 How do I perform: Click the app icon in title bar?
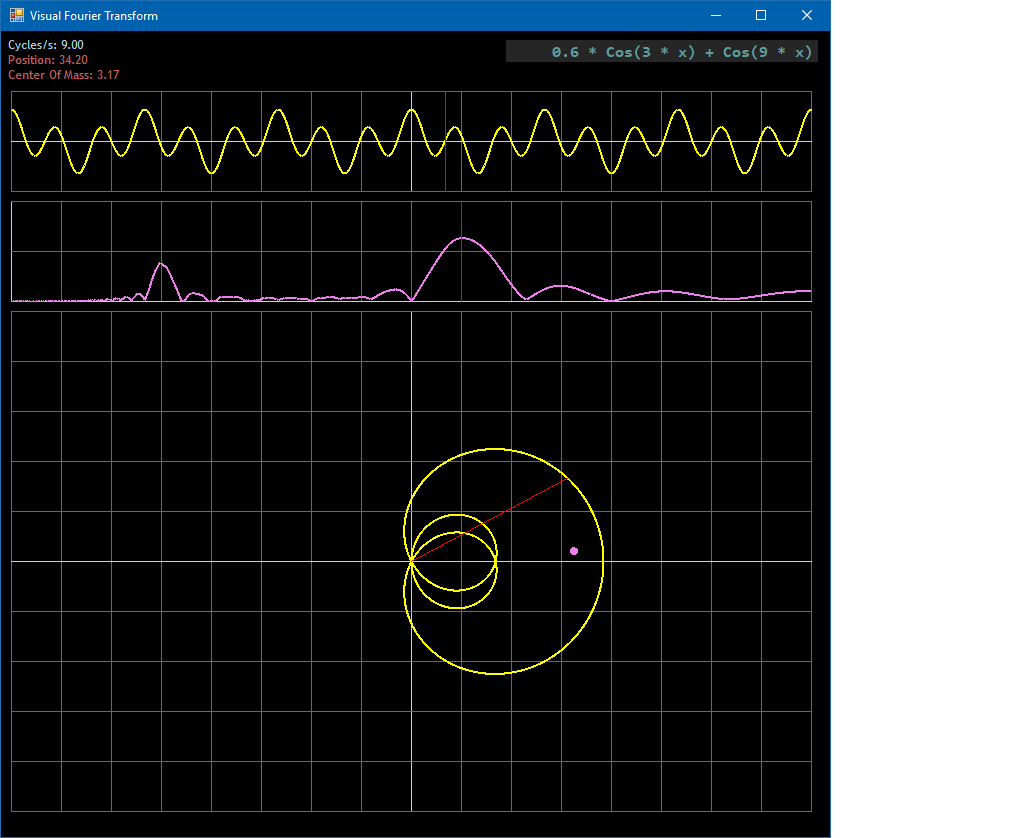(16, 16)
